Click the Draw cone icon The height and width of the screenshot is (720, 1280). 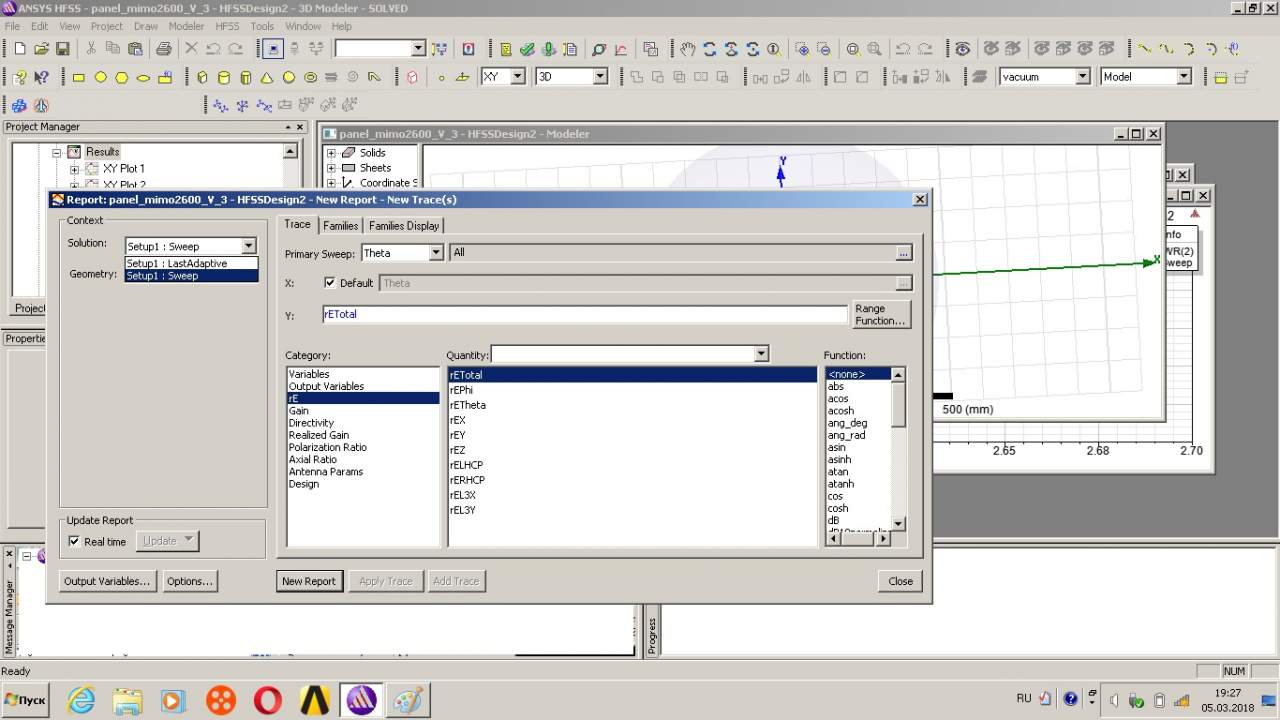[267, 77]
